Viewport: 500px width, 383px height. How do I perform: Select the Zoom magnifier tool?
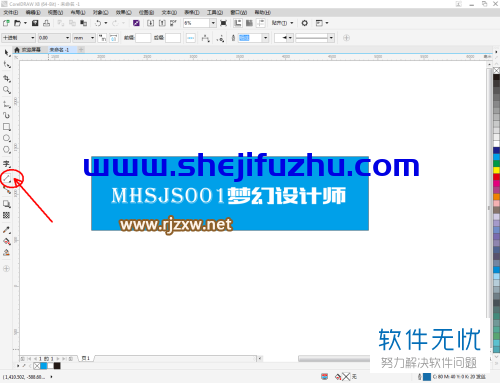click(7, 90)
